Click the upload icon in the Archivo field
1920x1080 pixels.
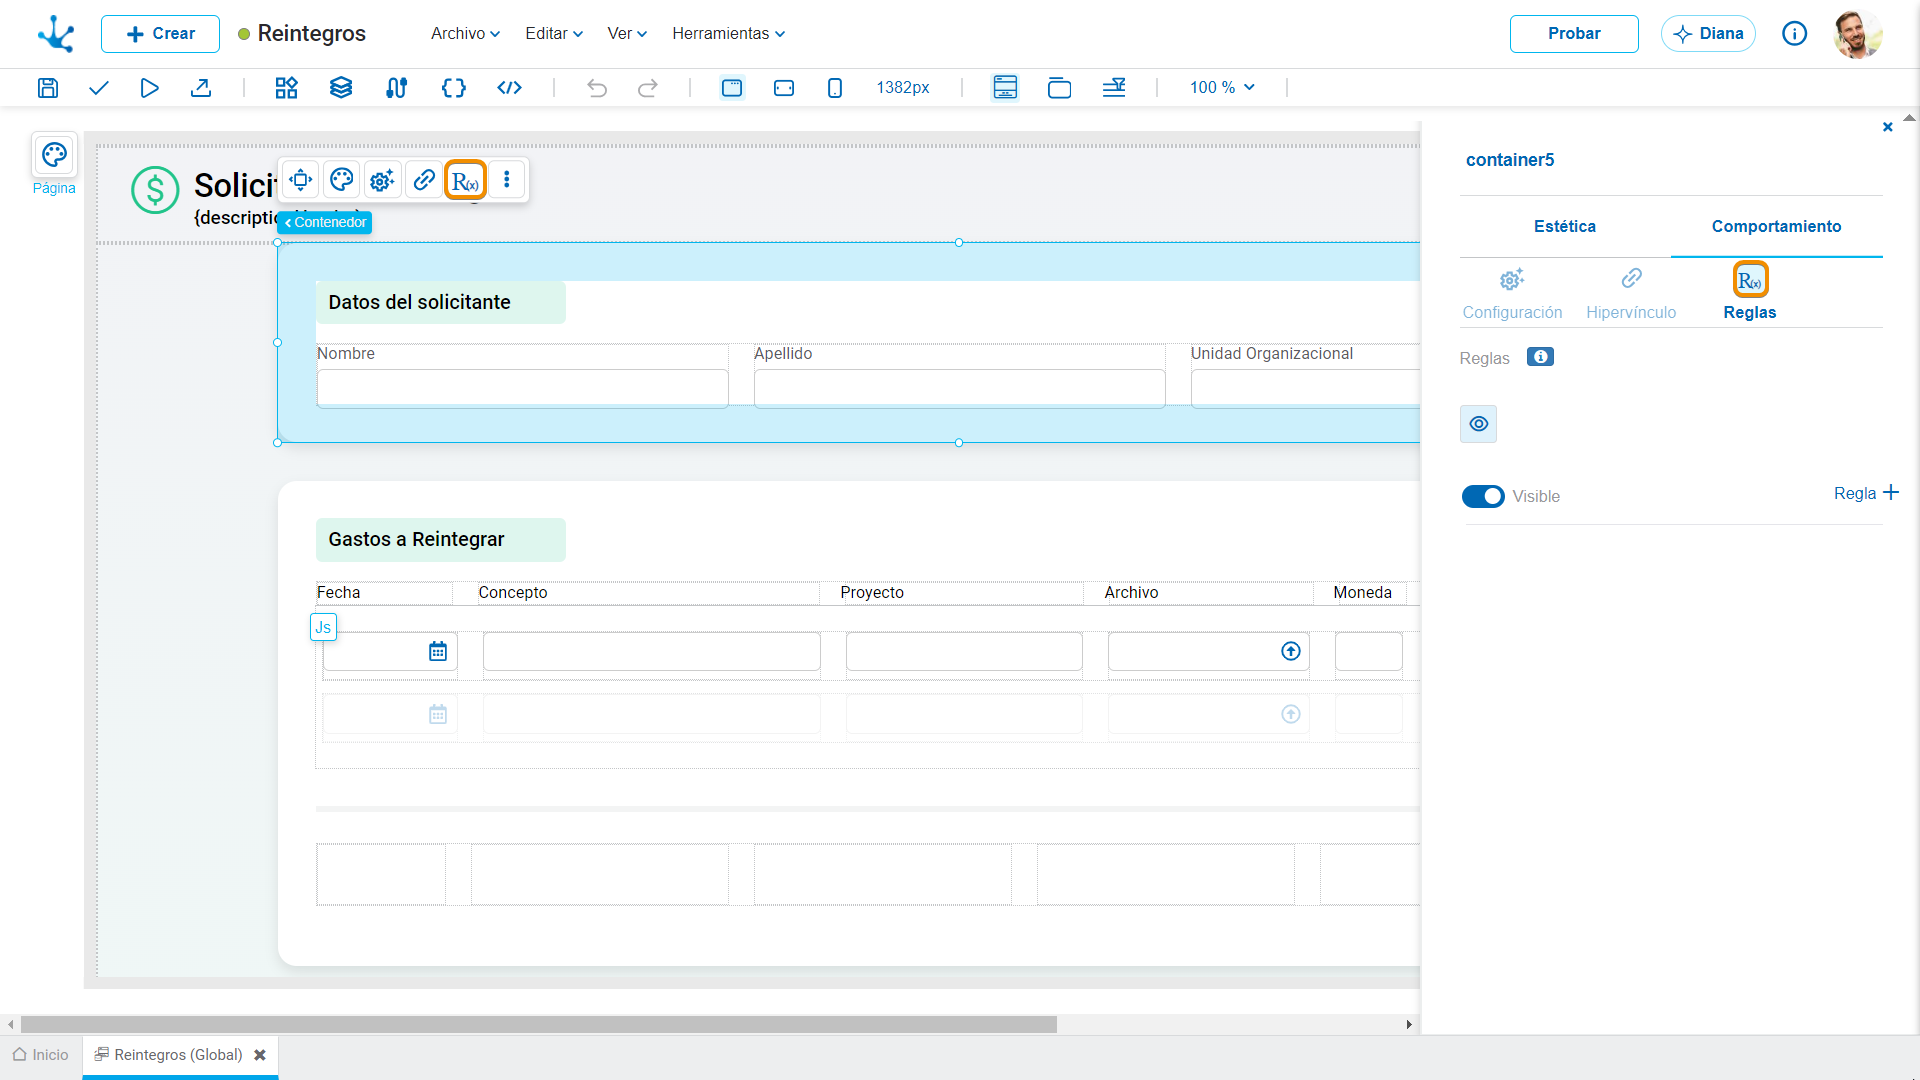[x=1291, y=652]
